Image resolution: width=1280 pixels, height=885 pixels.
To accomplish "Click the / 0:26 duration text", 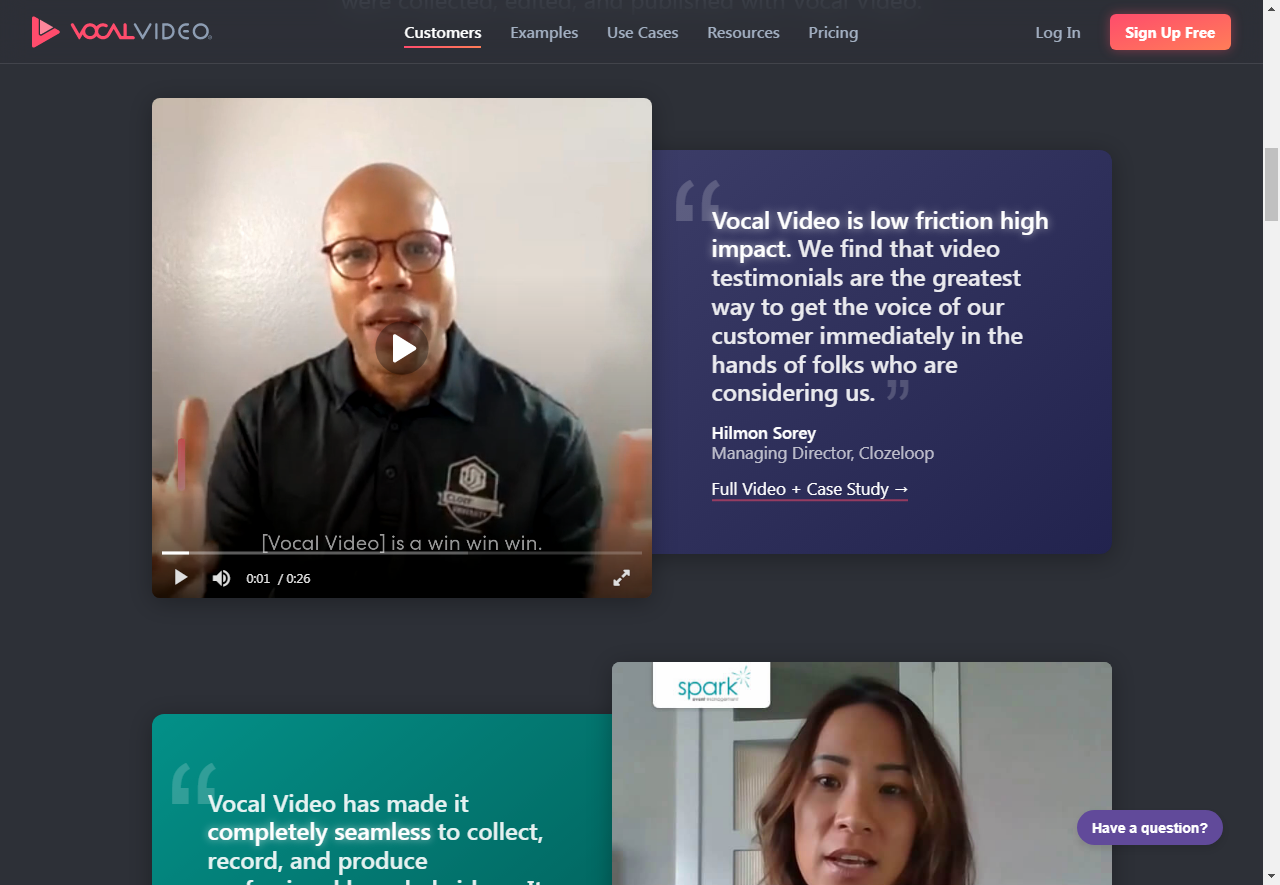I will pyautogui.click(x=294, y=578).
